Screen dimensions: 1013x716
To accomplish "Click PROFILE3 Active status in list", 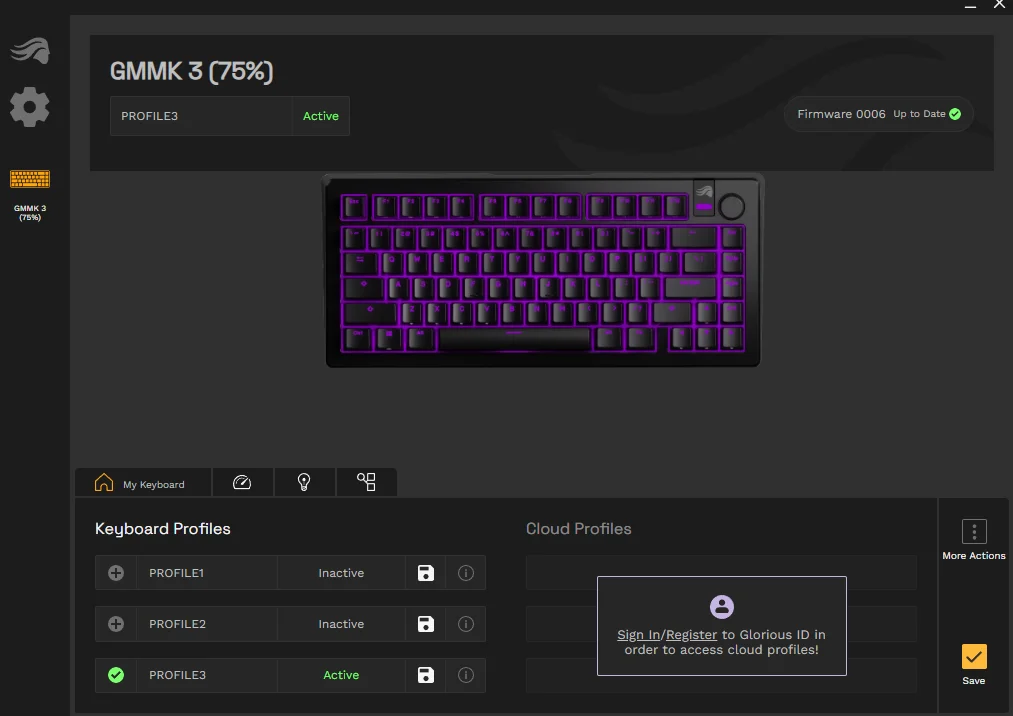I will [341, 675].
